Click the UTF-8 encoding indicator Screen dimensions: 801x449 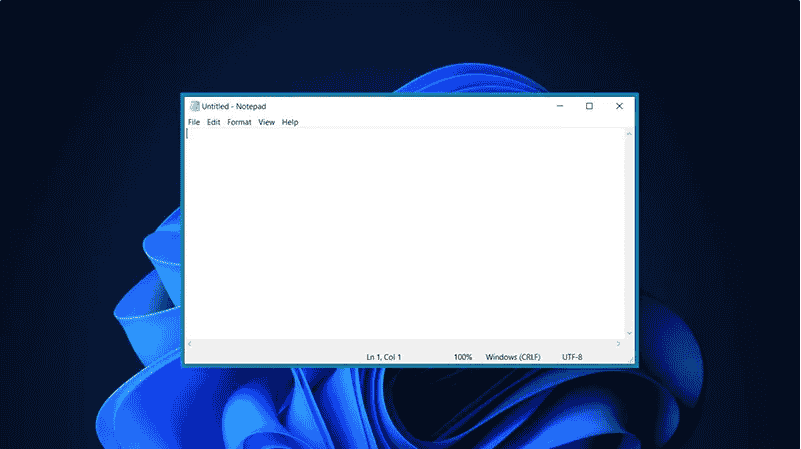(x=572, y=357)
